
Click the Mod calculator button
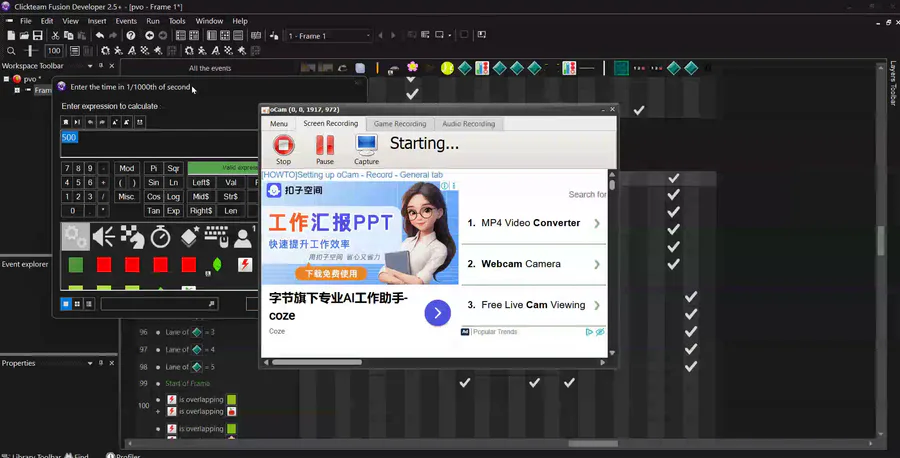pyautogui.click(x=127, y=168)
